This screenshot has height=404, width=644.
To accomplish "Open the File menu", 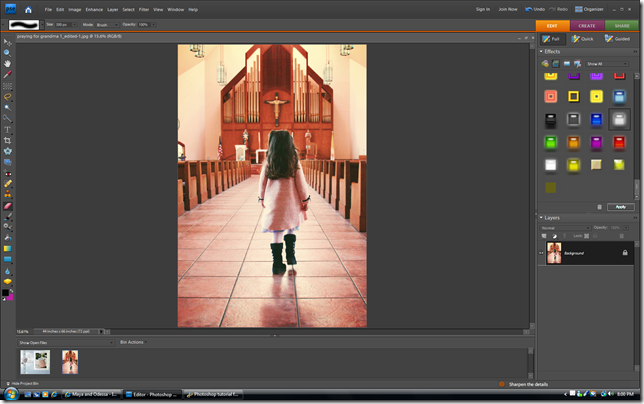I will 48,9.
